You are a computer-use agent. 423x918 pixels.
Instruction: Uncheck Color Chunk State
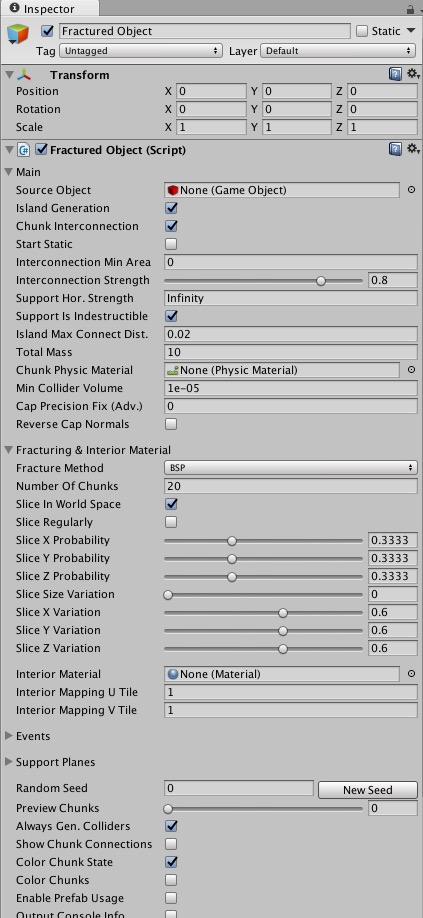[171, 862]
